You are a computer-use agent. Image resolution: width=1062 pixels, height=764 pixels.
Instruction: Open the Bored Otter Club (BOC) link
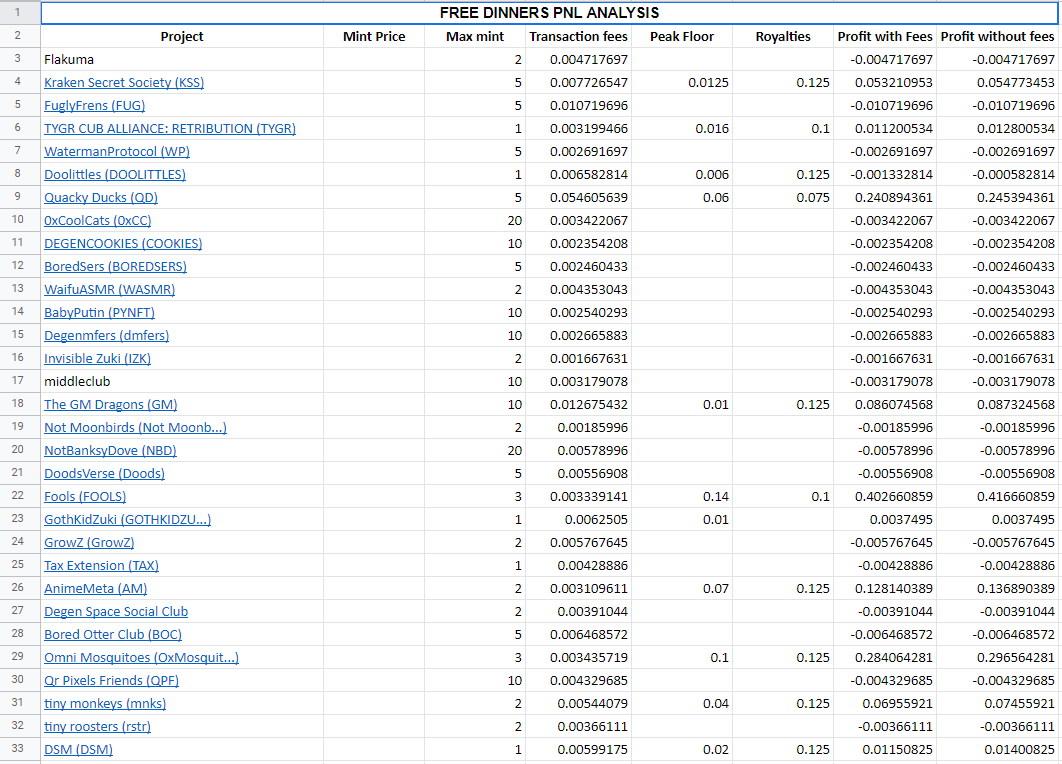point(113,635)
